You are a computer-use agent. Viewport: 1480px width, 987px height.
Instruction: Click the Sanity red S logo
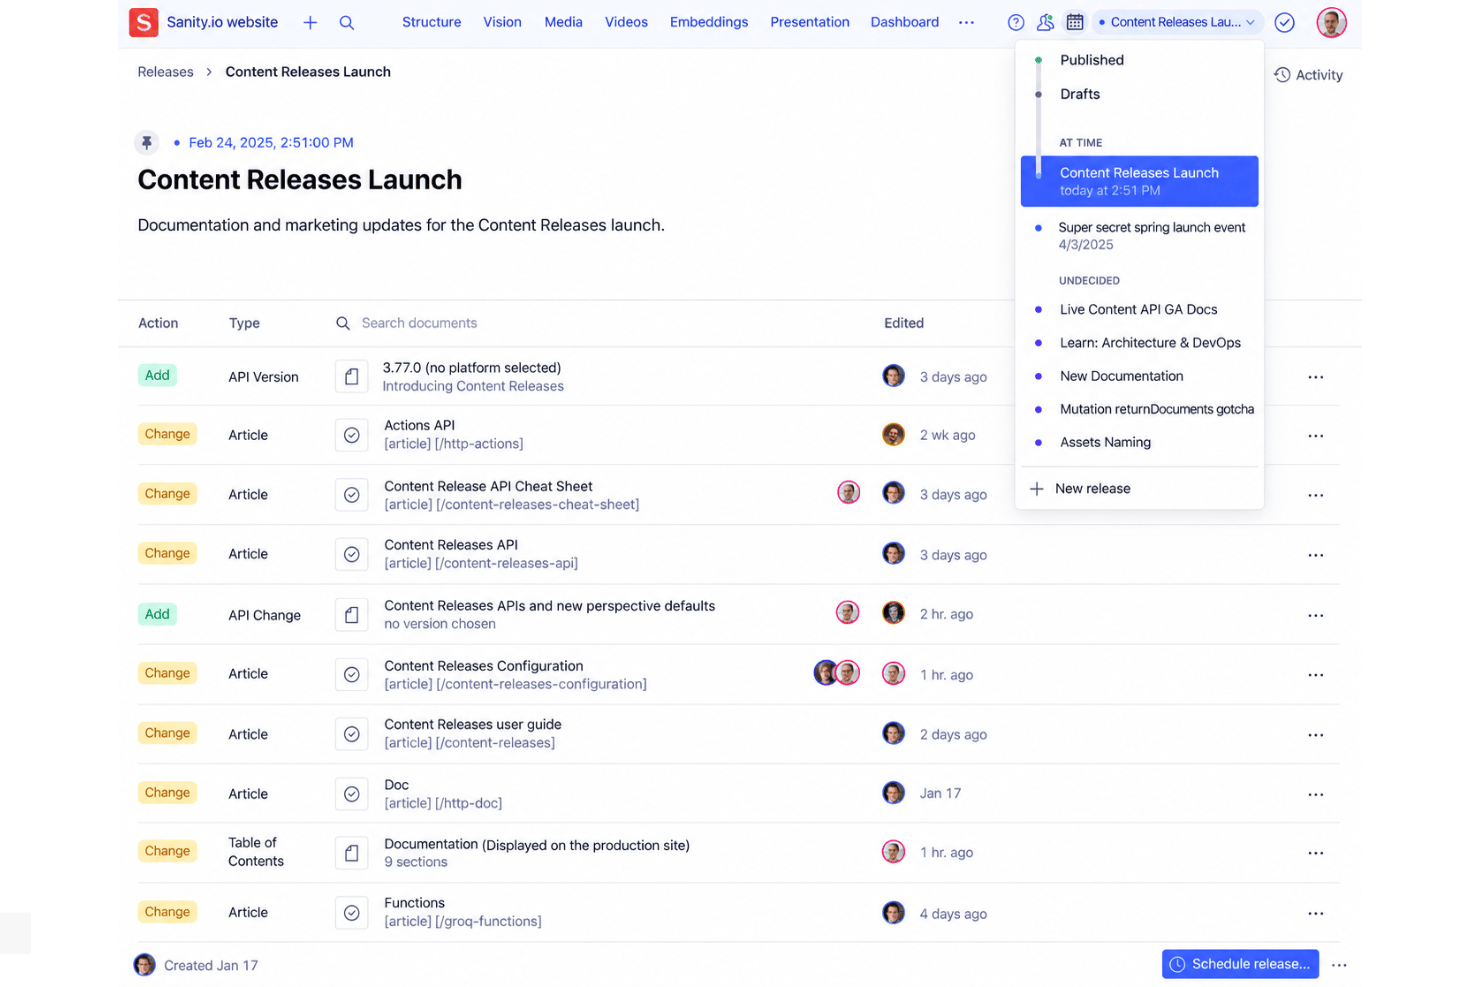(144, 22)
